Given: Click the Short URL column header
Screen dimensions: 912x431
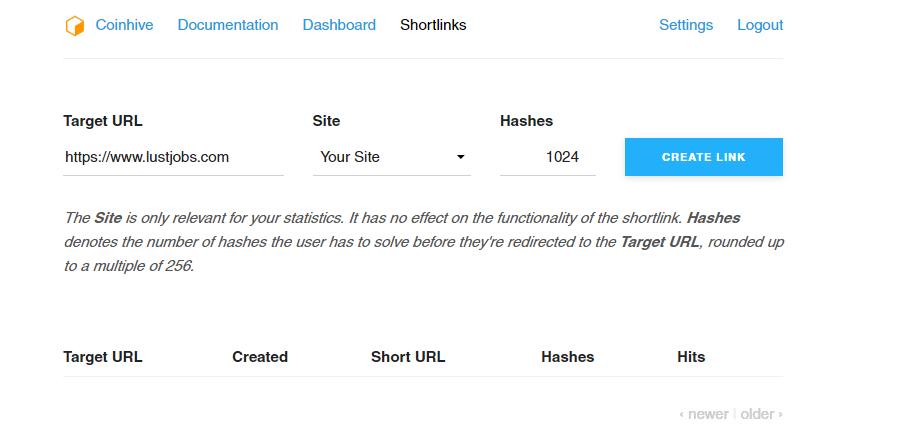Looking at the screenshot, I should pyautogui.click(x=408, y=357).
